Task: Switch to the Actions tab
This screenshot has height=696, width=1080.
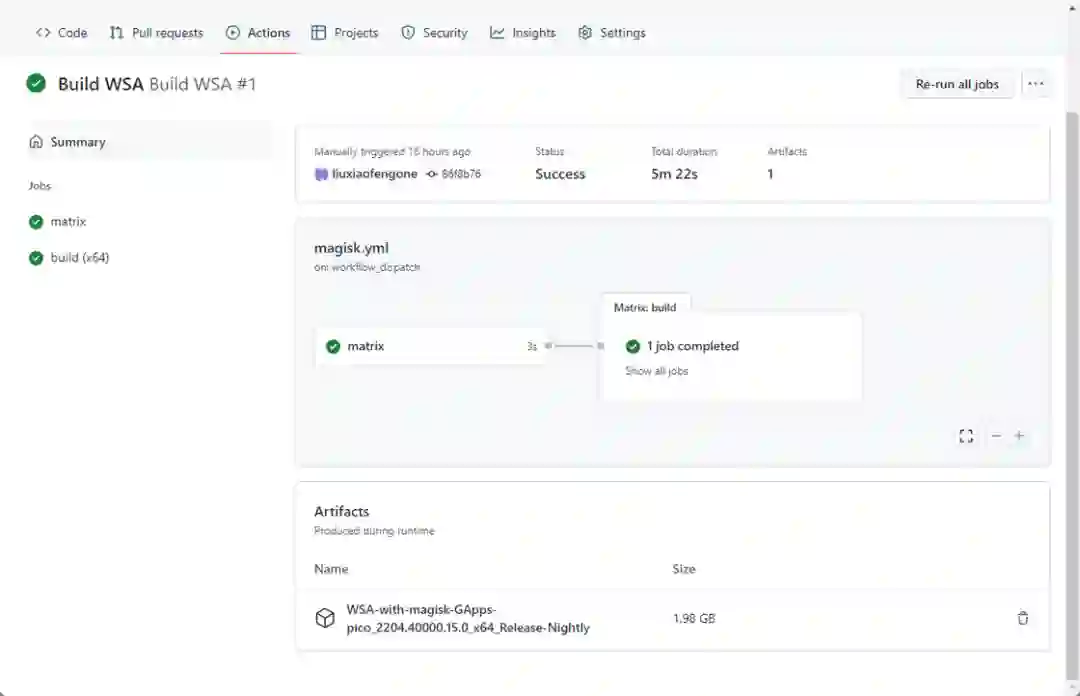Action: coord(258,32)
